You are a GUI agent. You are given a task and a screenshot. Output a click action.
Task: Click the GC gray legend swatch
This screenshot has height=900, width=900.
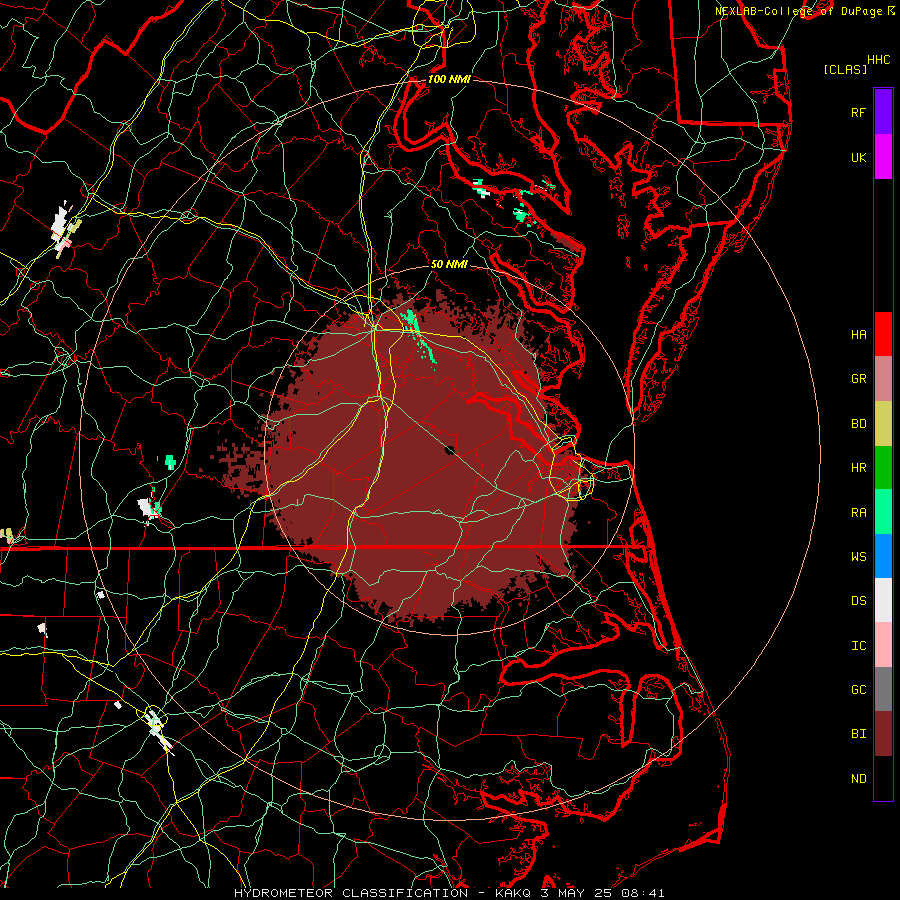tap(883, 689)
